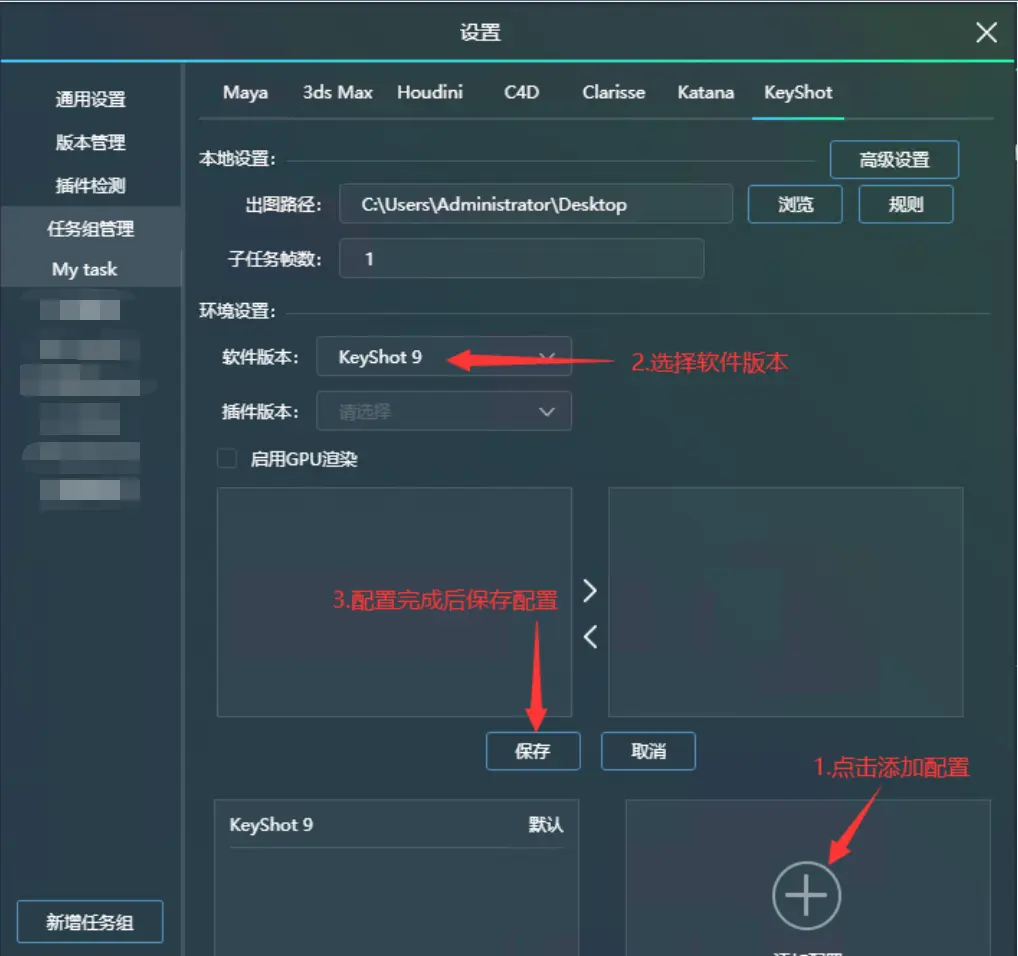Viewport: 1018px width, 956px height.
Task: Select the C4D tab
Action: tap(521, 93)
